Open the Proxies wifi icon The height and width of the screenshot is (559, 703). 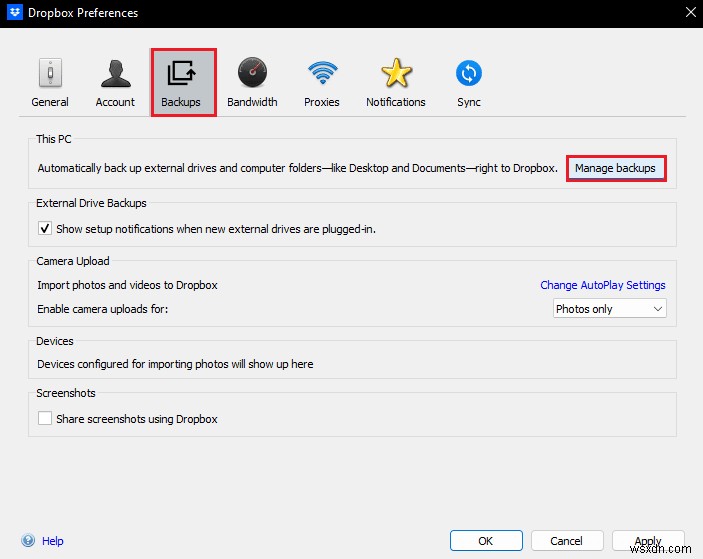pyautogui.click(x=322, y=73)
